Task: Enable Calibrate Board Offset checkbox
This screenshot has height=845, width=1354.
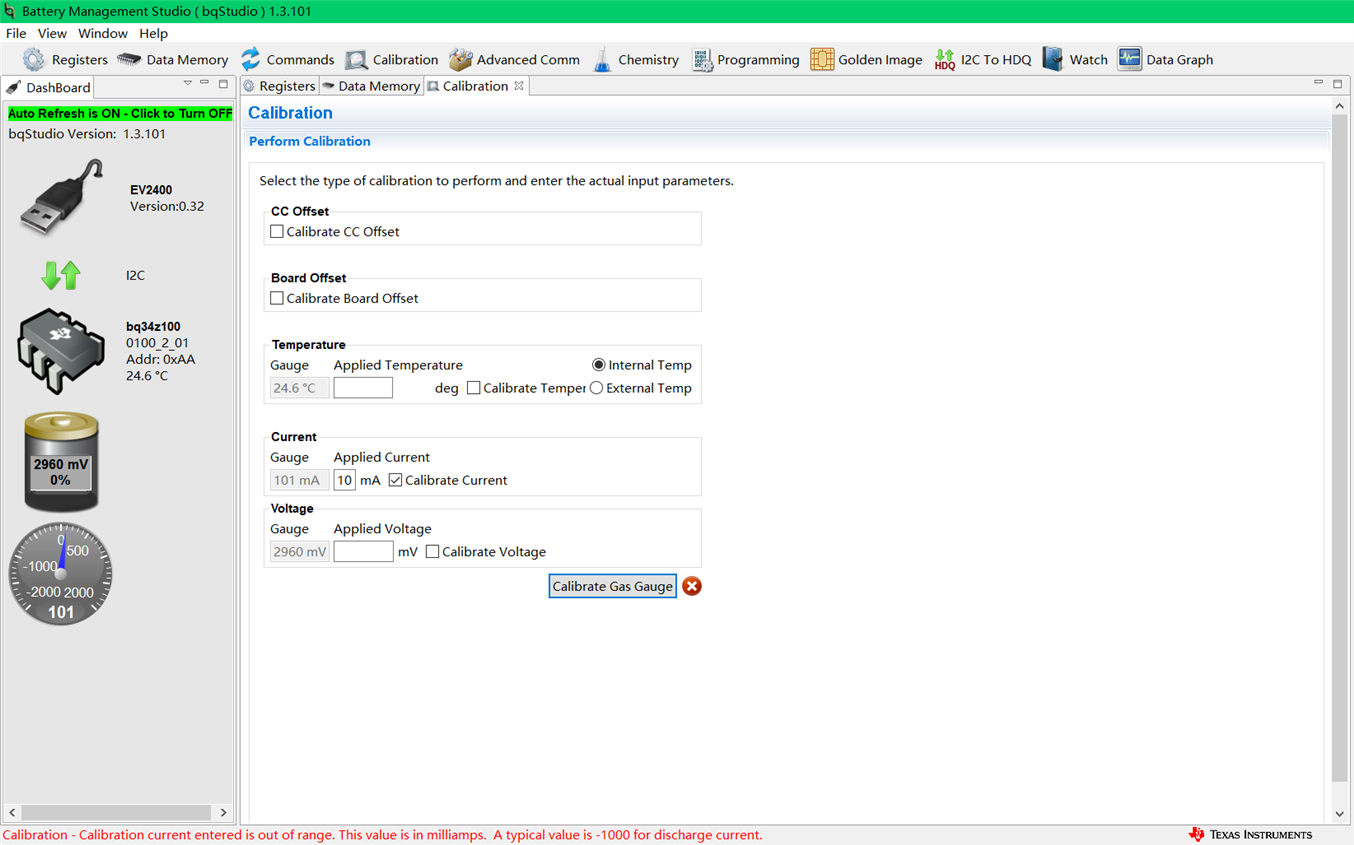Action: 277,298
